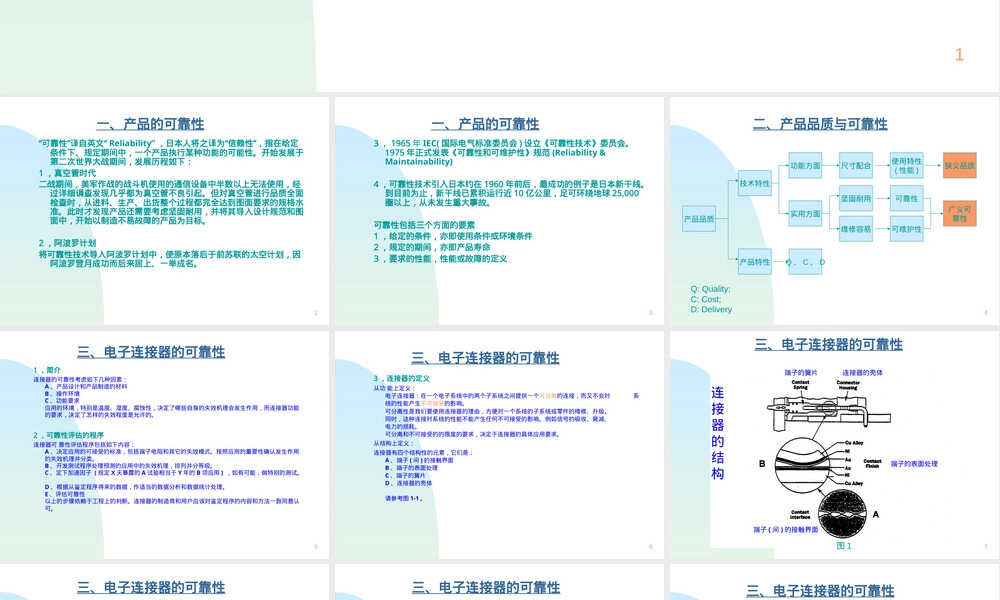Screen dimensions: 1000x600
Task: Click the heading 2,阿波罗计划
Action: click(67, 243)
